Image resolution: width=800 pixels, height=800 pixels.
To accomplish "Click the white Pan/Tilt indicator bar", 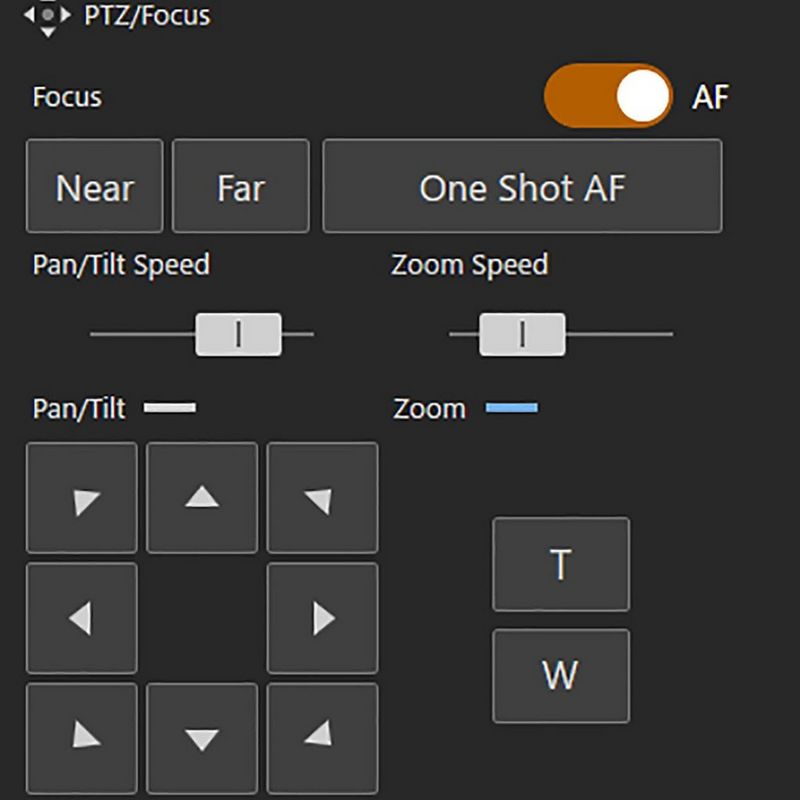I will [x=170, y=408].
